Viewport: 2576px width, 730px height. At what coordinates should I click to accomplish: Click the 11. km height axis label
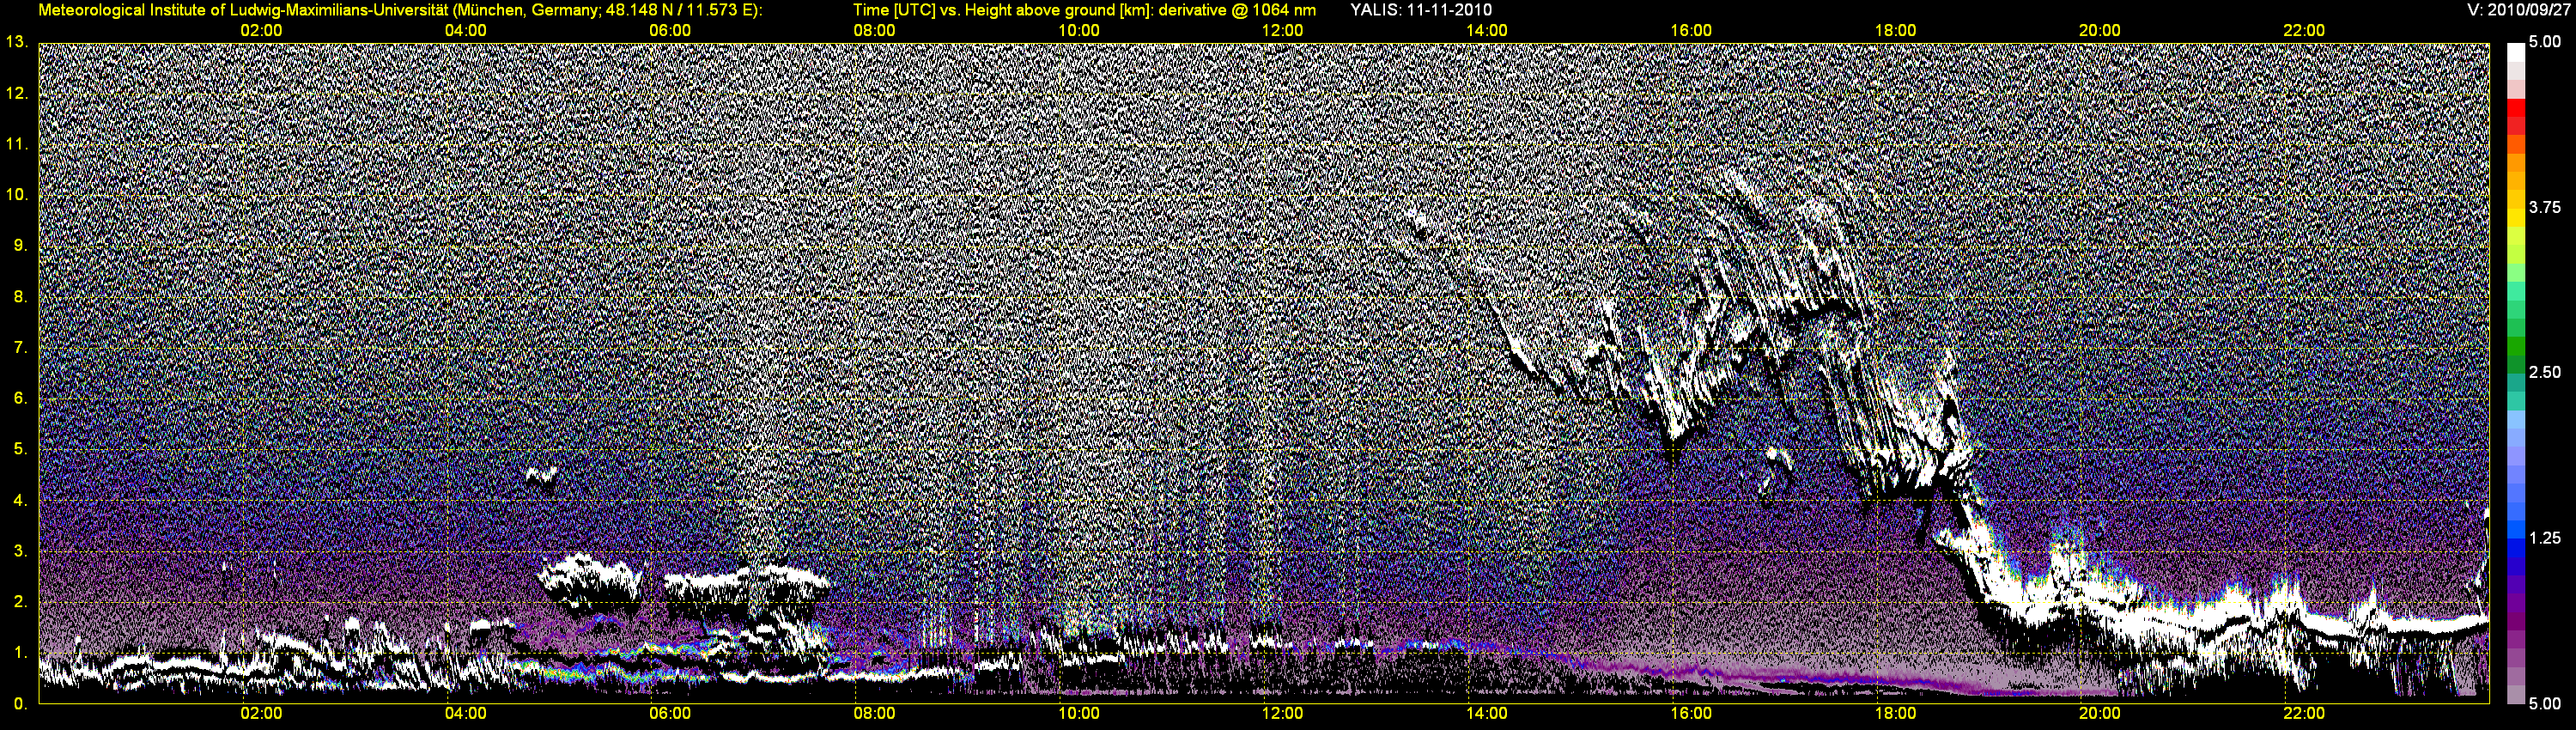coord(16,144)
